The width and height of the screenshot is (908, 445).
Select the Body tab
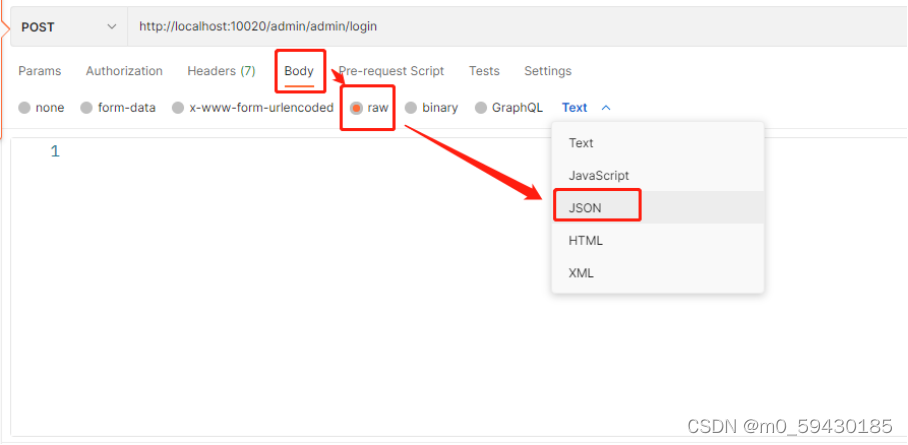tap(299, 71)
